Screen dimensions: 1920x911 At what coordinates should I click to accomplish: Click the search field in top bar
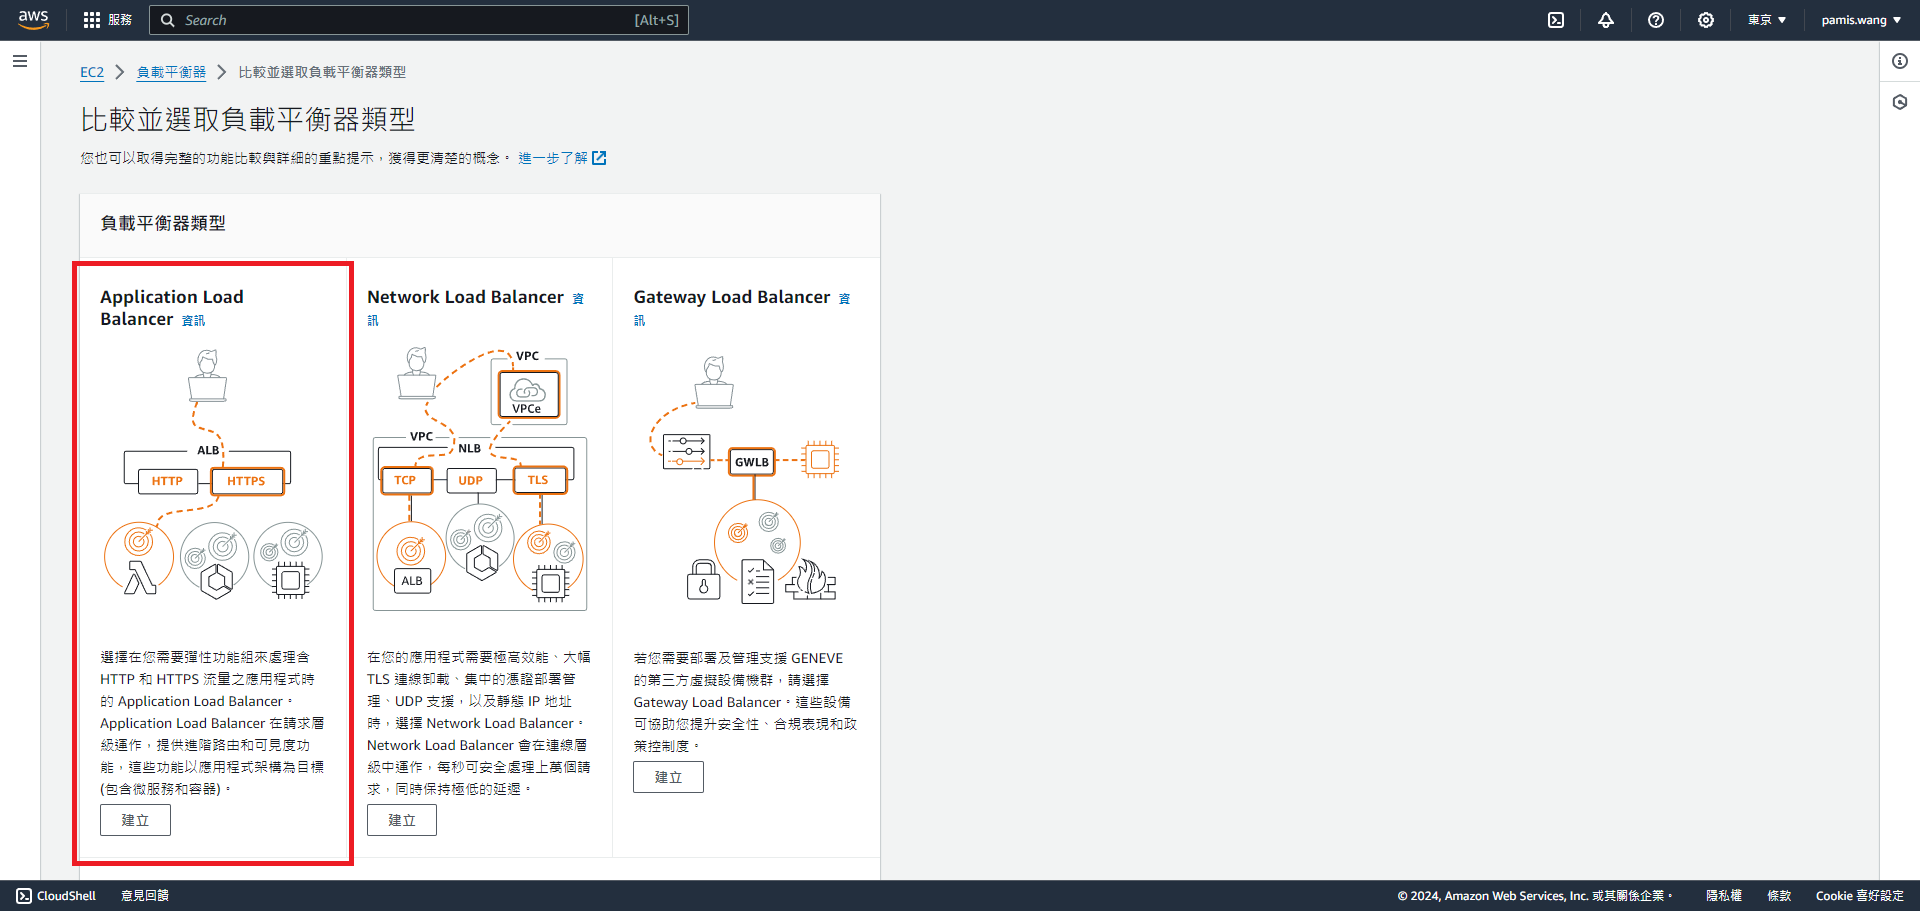click(419, 20)
